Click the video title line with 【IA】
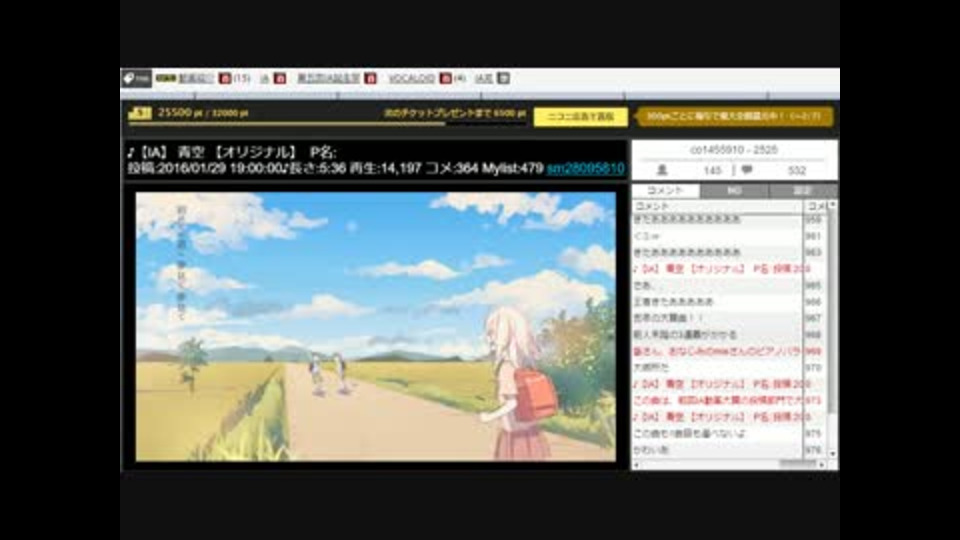960x540 pixels. click(231, 152)
